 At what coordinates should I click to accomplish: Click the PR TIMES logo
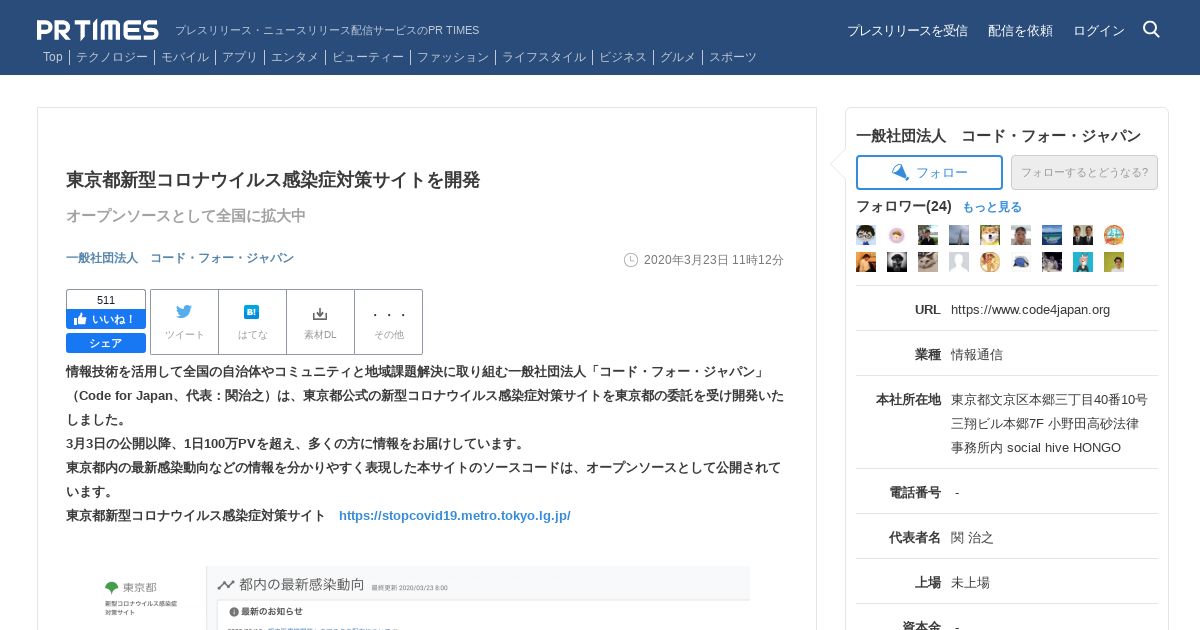pos(97,30)
